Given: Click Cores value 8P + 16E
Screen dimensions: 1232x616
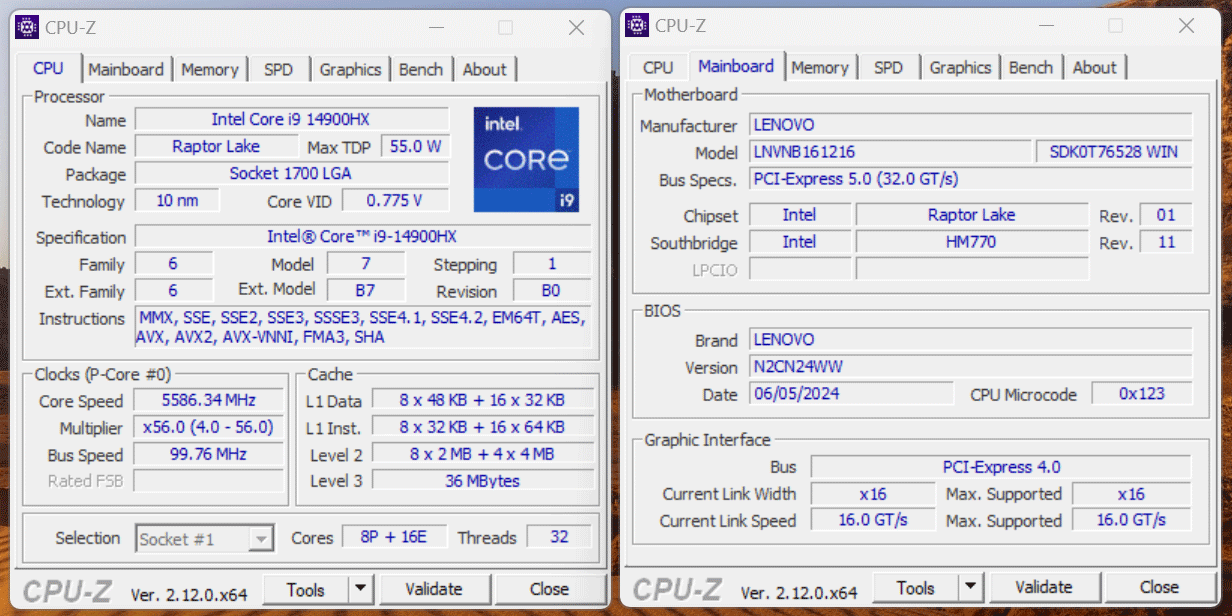Looking at the screenshot, I should tap(393, 537).
